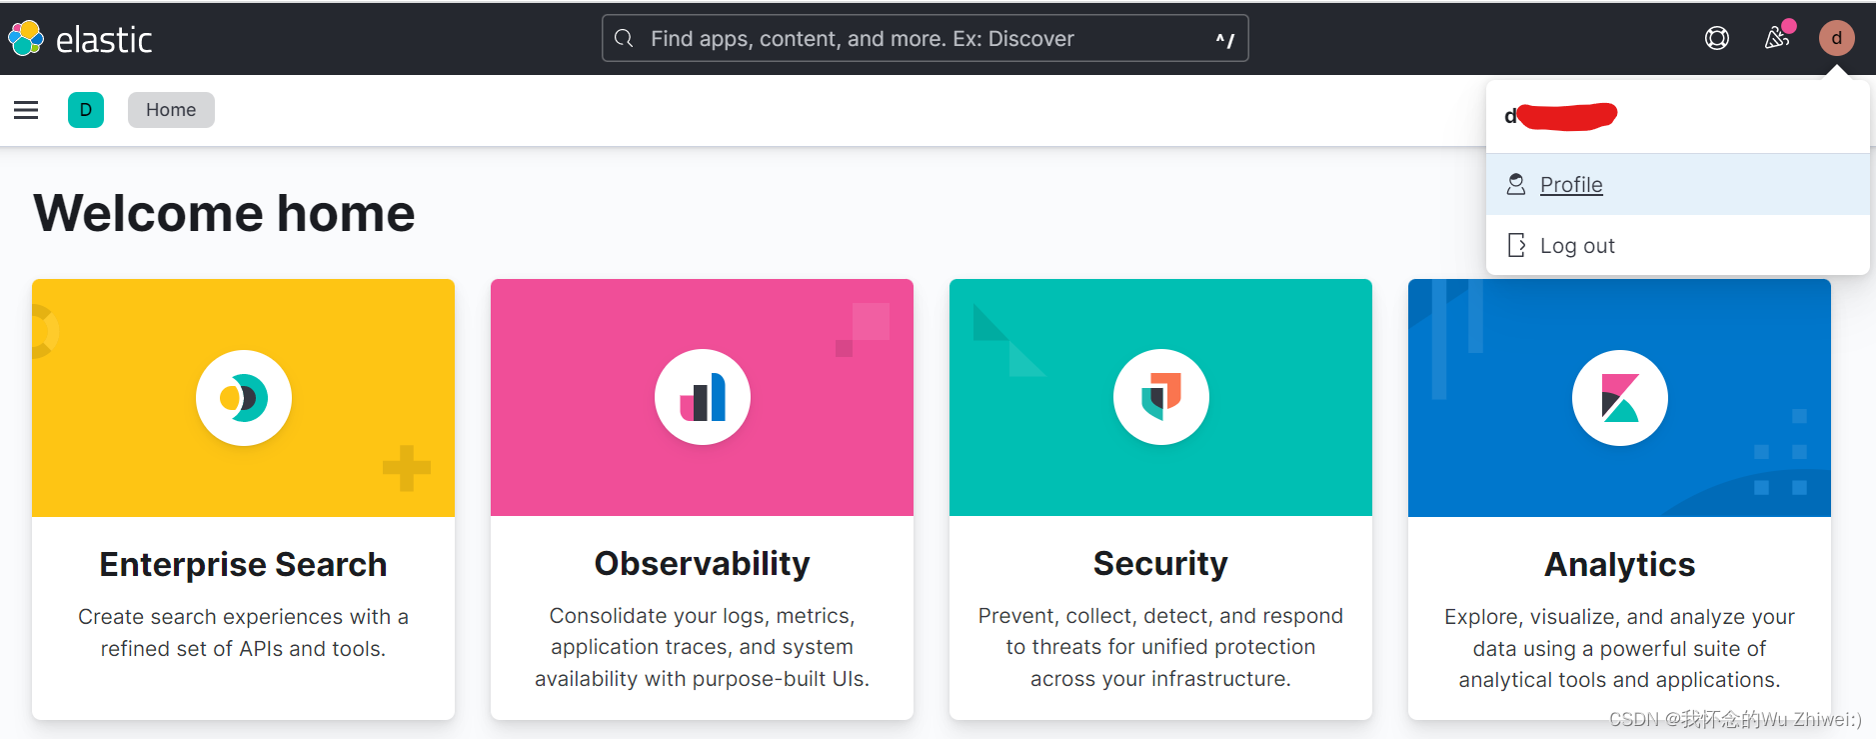Click the Enterprise Search logo icon
The image size is (1876, 739).
244,398
